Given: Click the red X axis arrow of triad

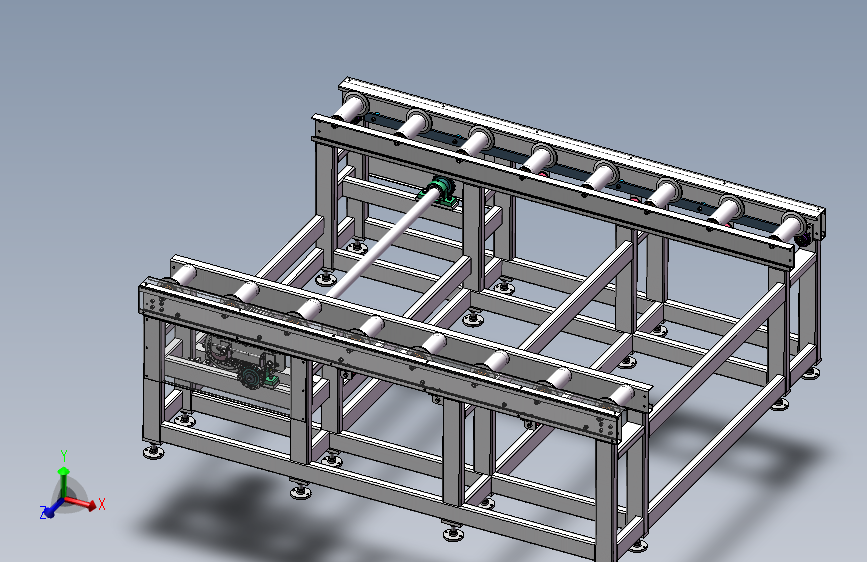Looking at the screenshot, I should click(x=81, y=502).
